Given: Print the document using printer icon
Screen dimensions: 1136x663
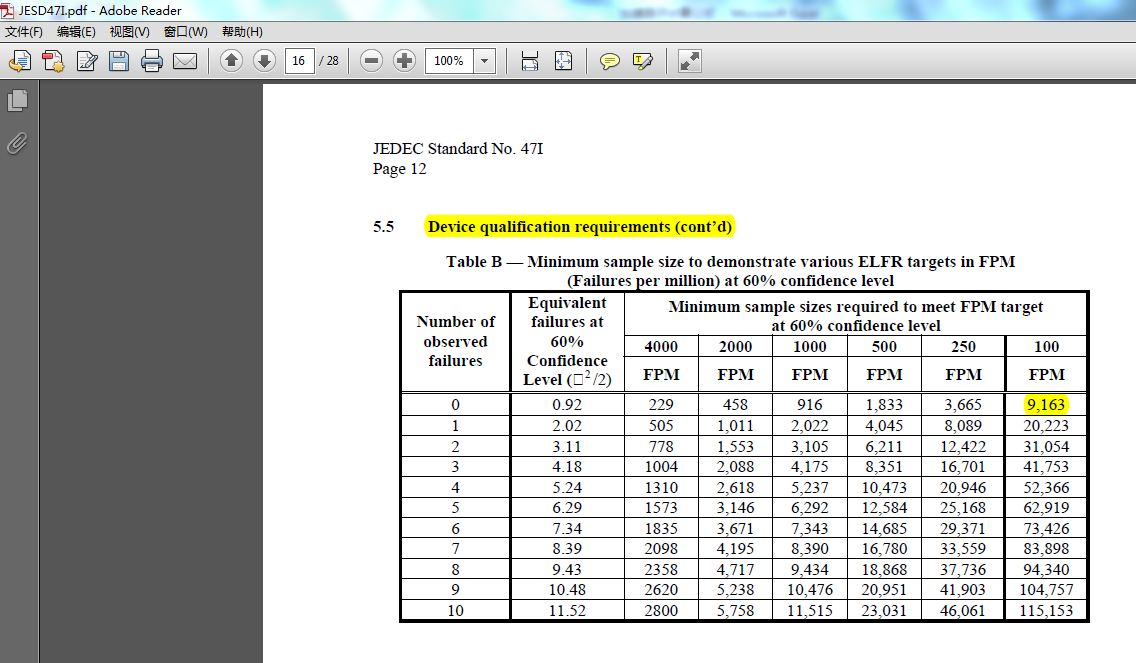Looking at the screenshot, I should click(152, 61).
